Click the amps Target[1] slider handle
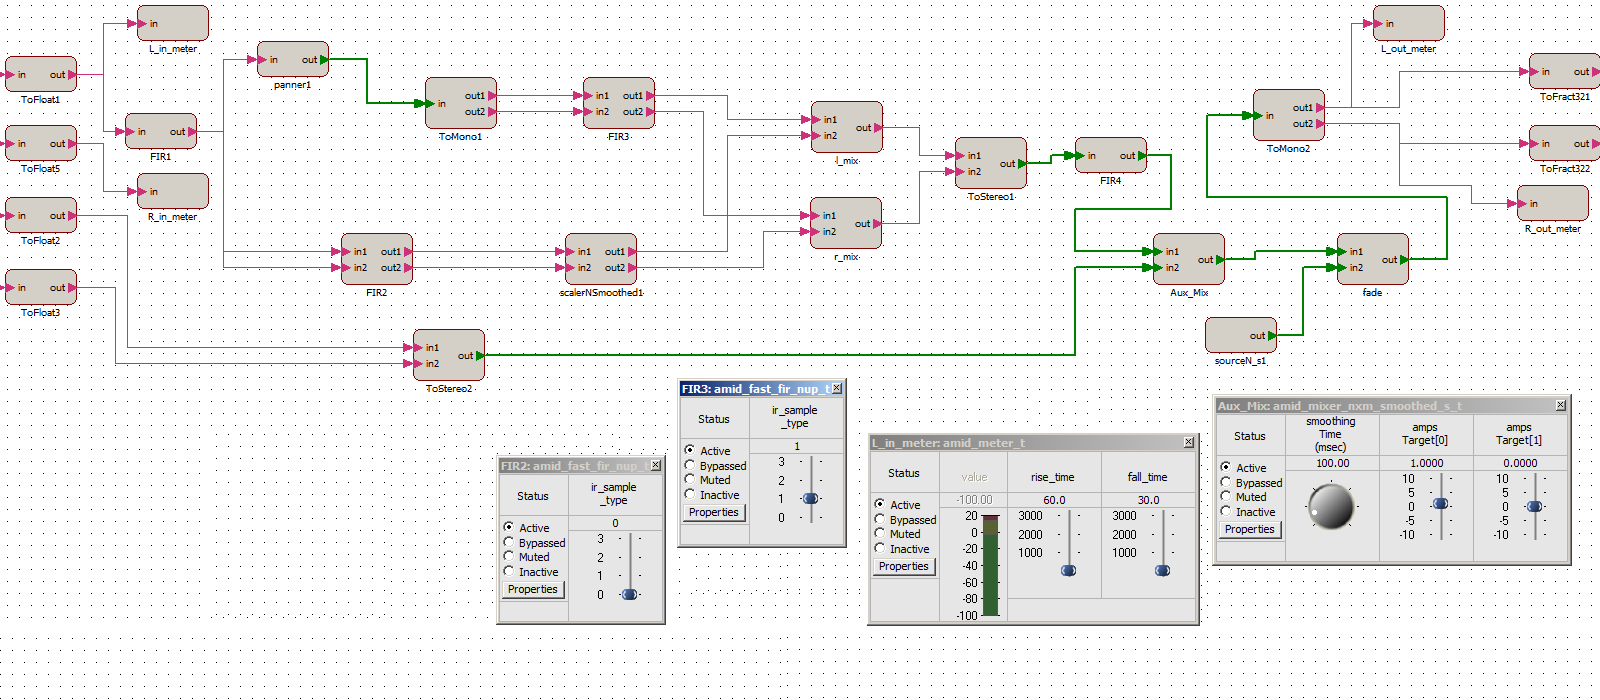 (x=1536, y=506)
